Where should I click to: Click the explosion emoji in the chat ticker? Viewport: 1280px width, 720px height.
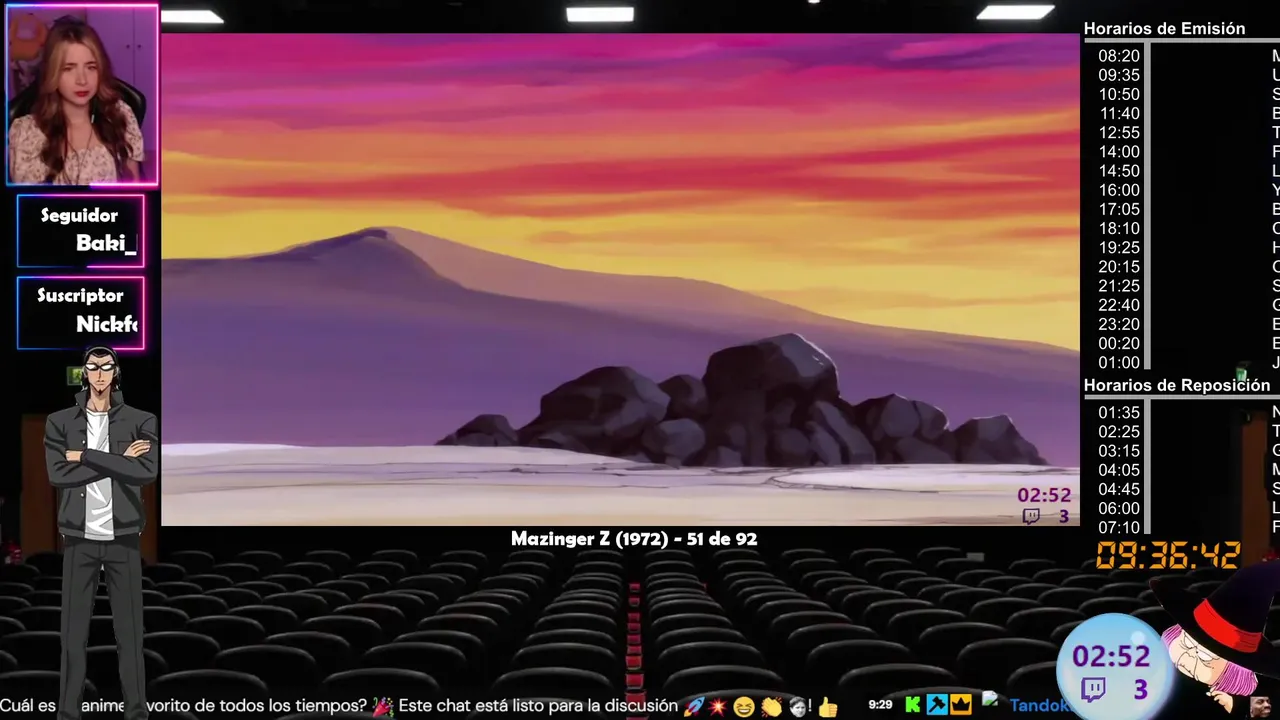click(717, 706)
